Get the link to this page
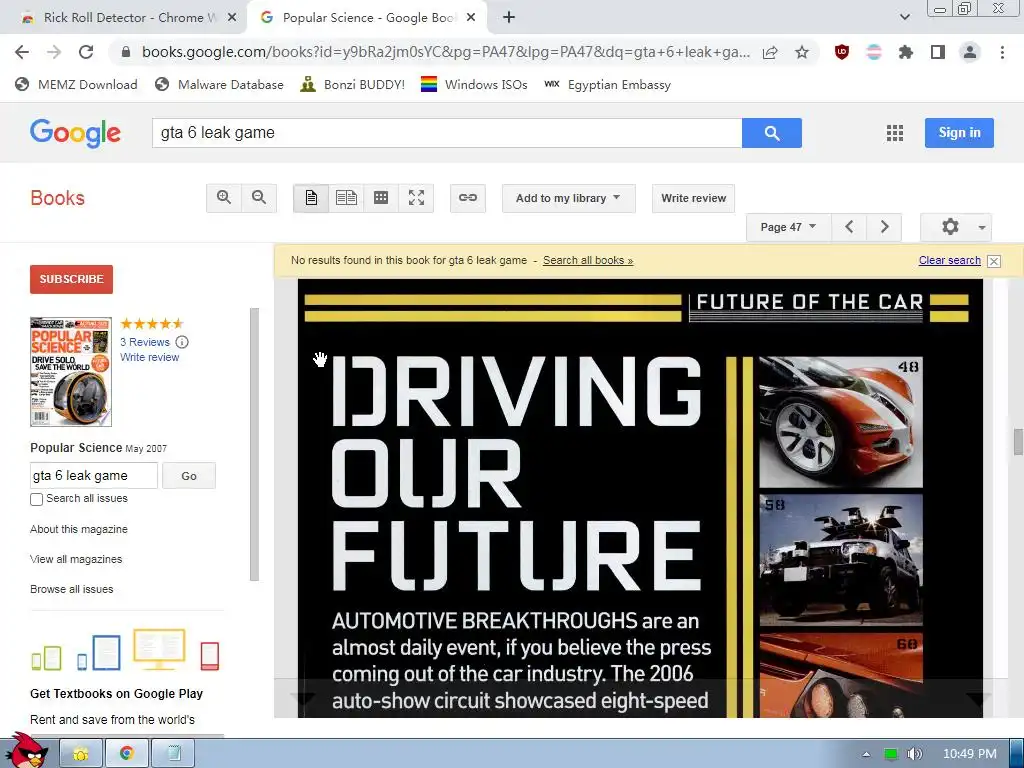The image size is (1024, 768). coord(468,197)
